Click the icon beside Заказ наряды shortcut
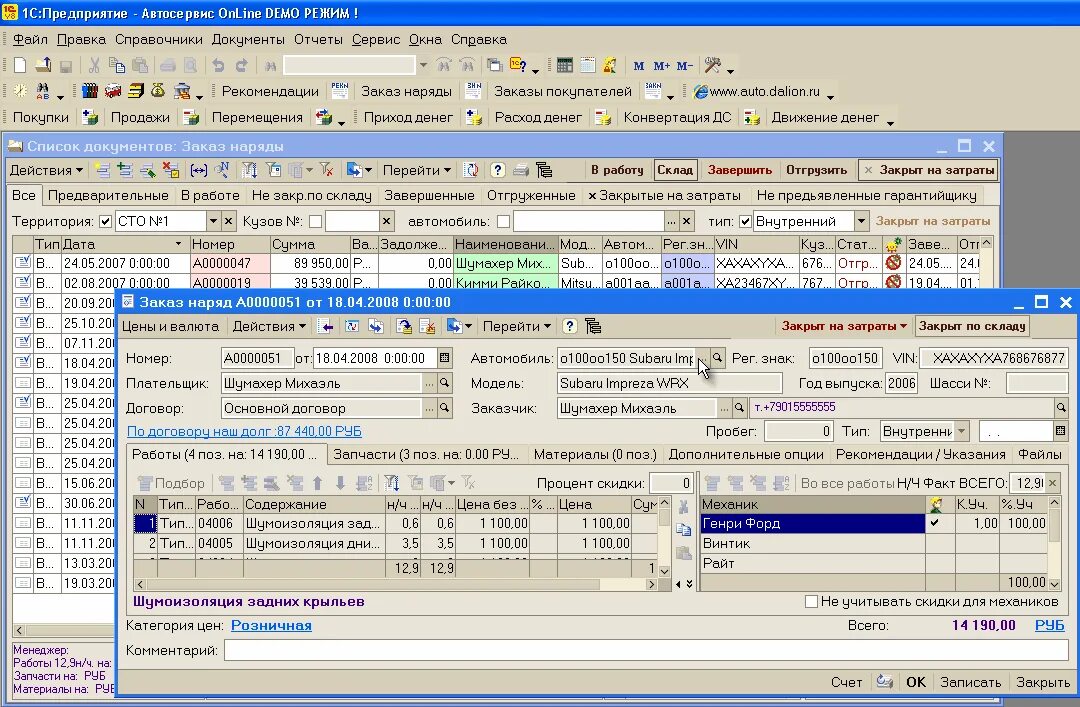Image resolution: width=1080 pixels, height=707 pixels. (474, 91)
